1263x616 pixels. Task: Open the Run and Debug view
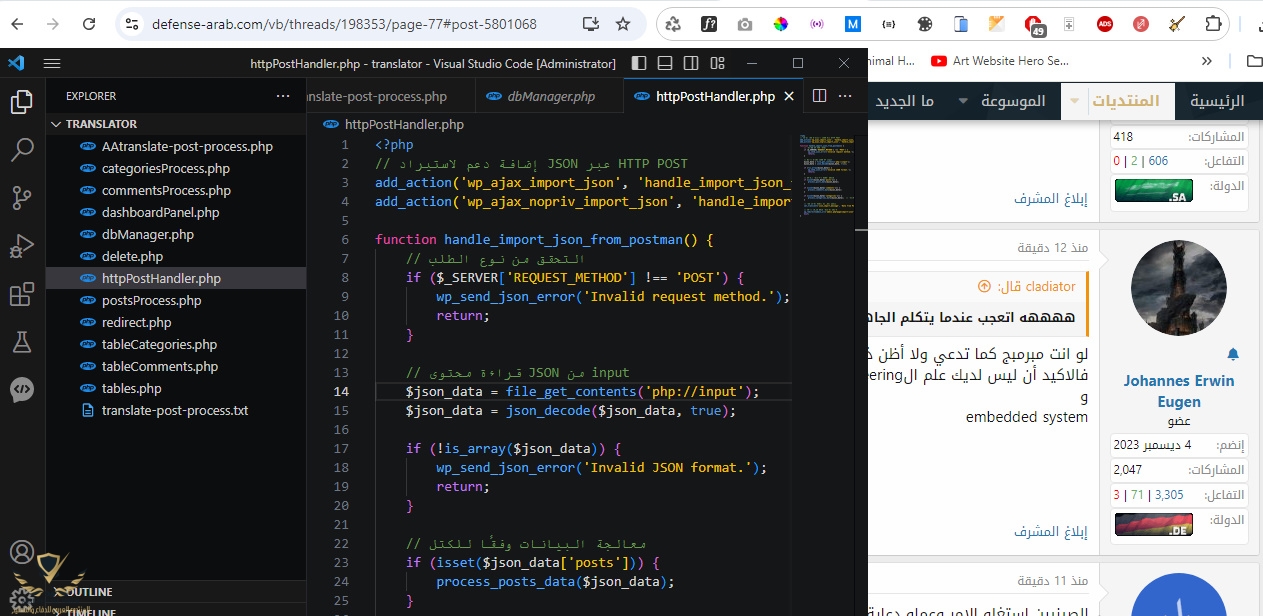(x=22, y=246)
